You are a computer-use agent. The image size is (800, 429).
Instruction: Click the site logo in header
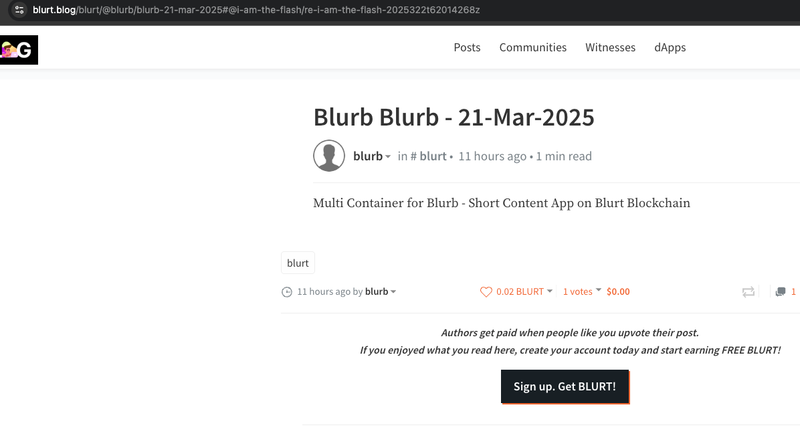coord(19,48)
